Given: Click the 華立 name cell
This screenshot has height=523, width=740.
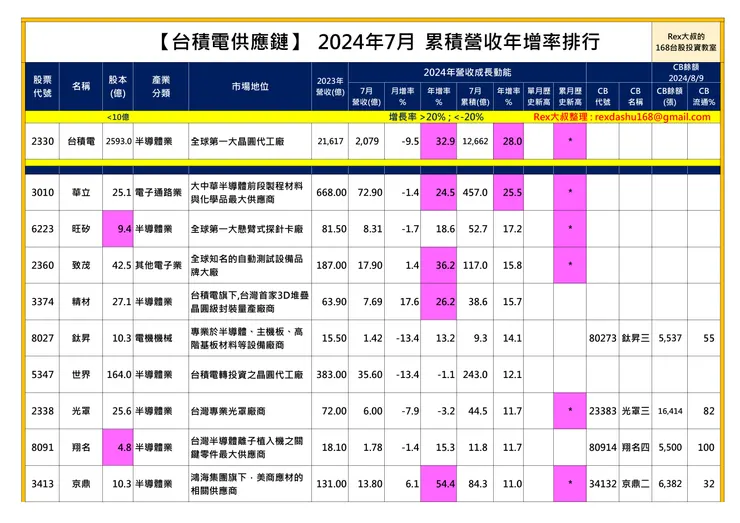Looking at the screenshot, I should (81, 193).
